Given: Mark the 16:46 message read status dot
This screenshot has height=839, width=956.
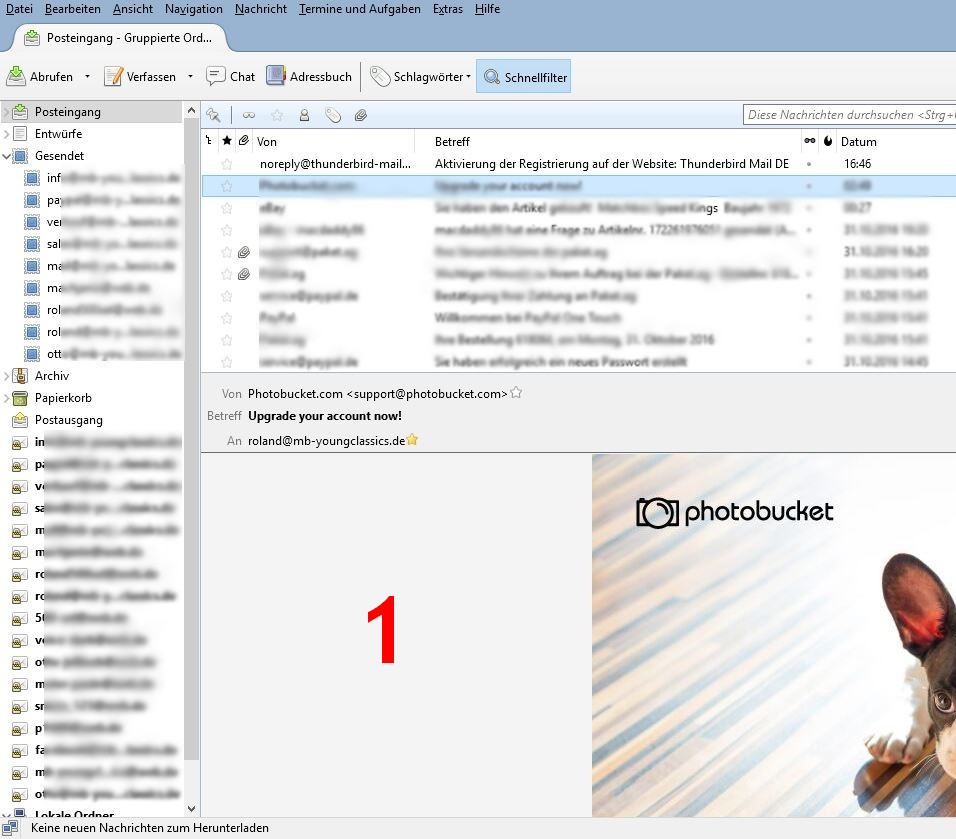Looking at the screenshot, I should 809,163.
